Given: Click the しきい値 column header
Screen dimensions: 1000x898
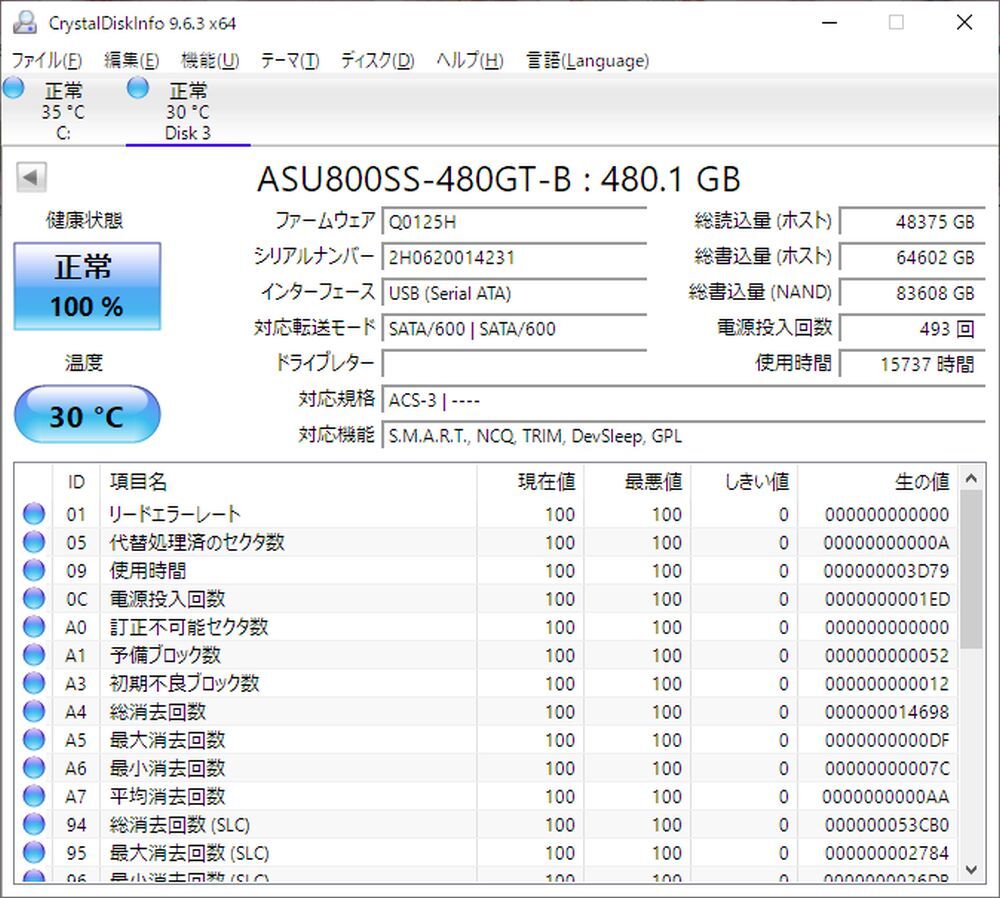Looking at the screenshot, I should 745,482.
